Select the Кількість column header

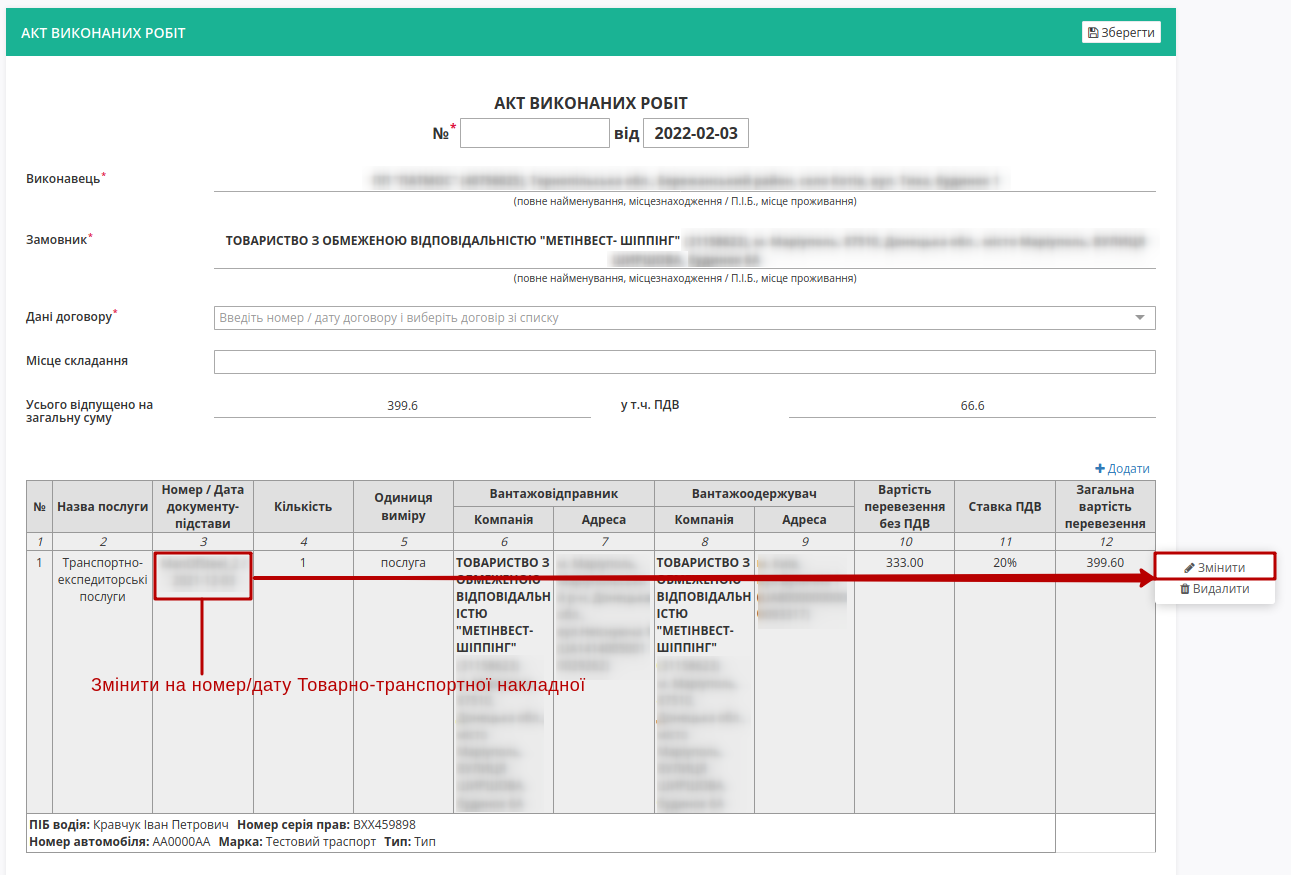[x=303, y=507]
